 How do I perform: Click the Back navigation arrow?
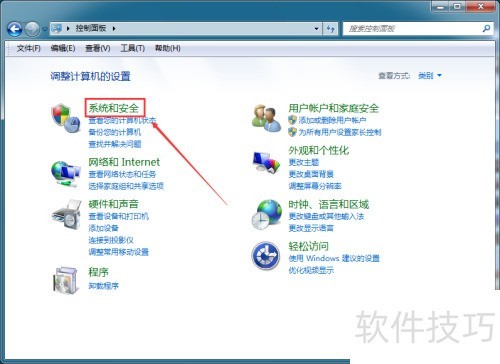pos(15,29)
